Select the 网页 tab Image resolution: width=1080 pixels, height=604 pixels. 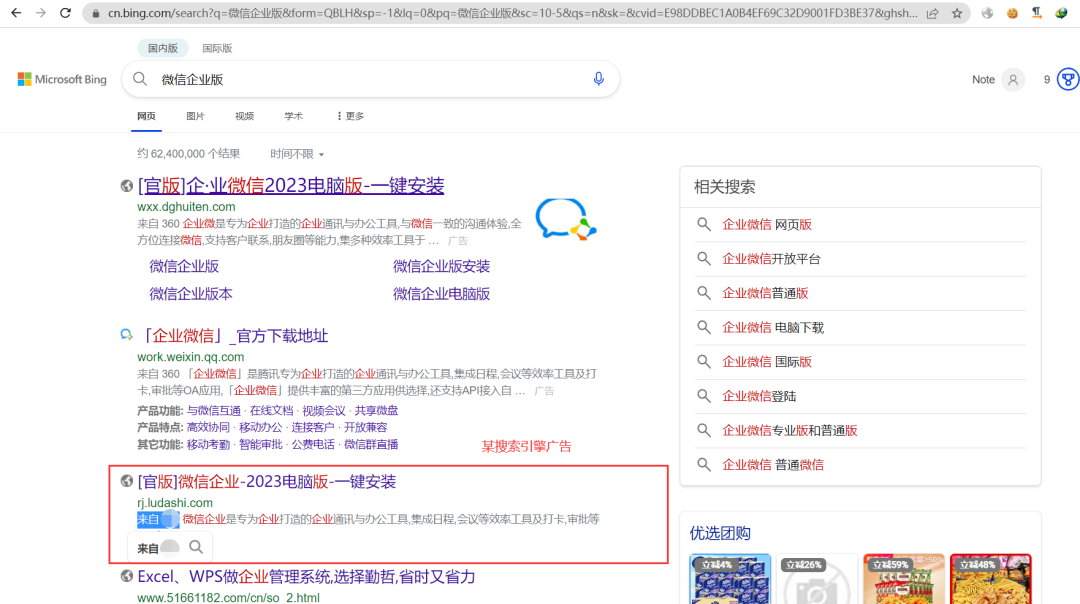tap(146, 116)
